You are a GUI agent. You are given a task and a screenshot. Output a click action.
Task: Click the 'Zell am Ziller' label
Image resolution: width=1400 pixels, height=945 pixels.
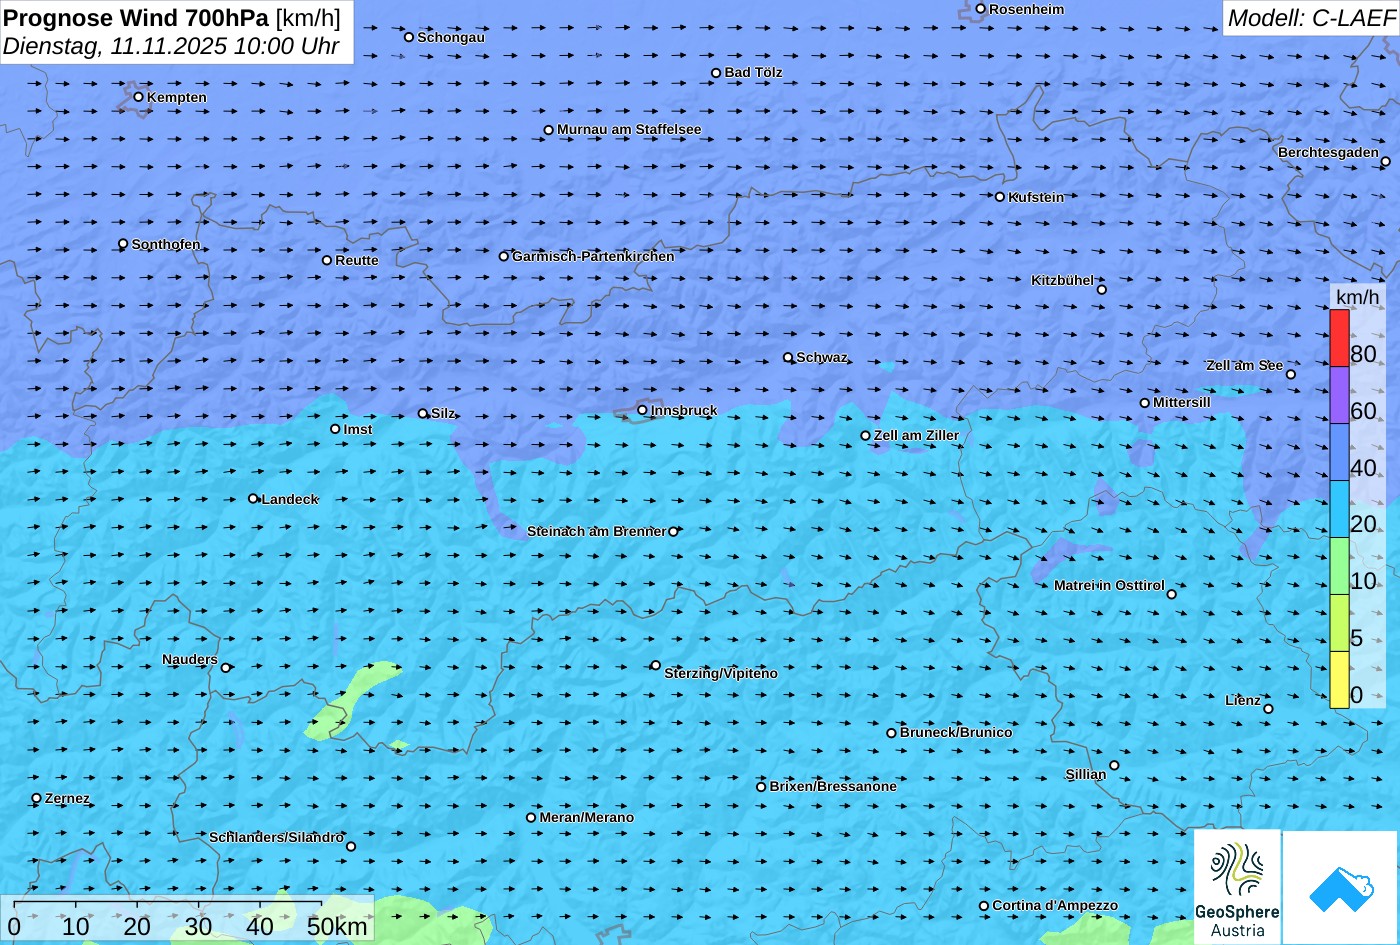click(916, 435)
